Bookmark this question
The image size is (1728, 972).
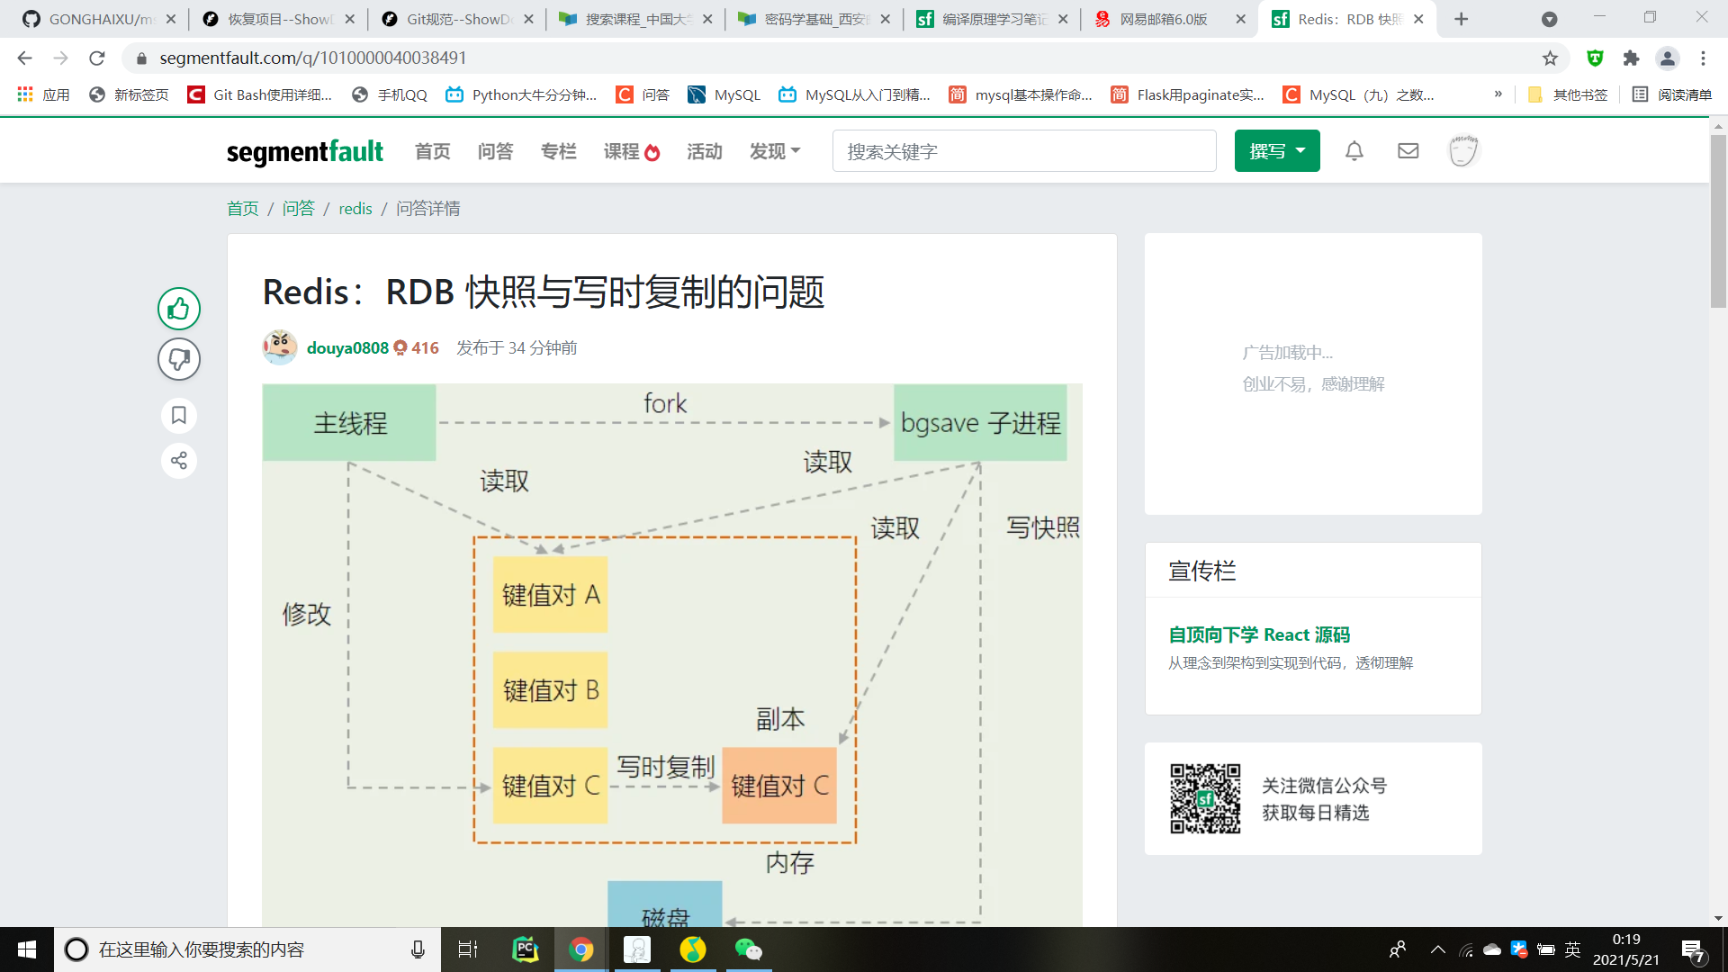[179, 415]
